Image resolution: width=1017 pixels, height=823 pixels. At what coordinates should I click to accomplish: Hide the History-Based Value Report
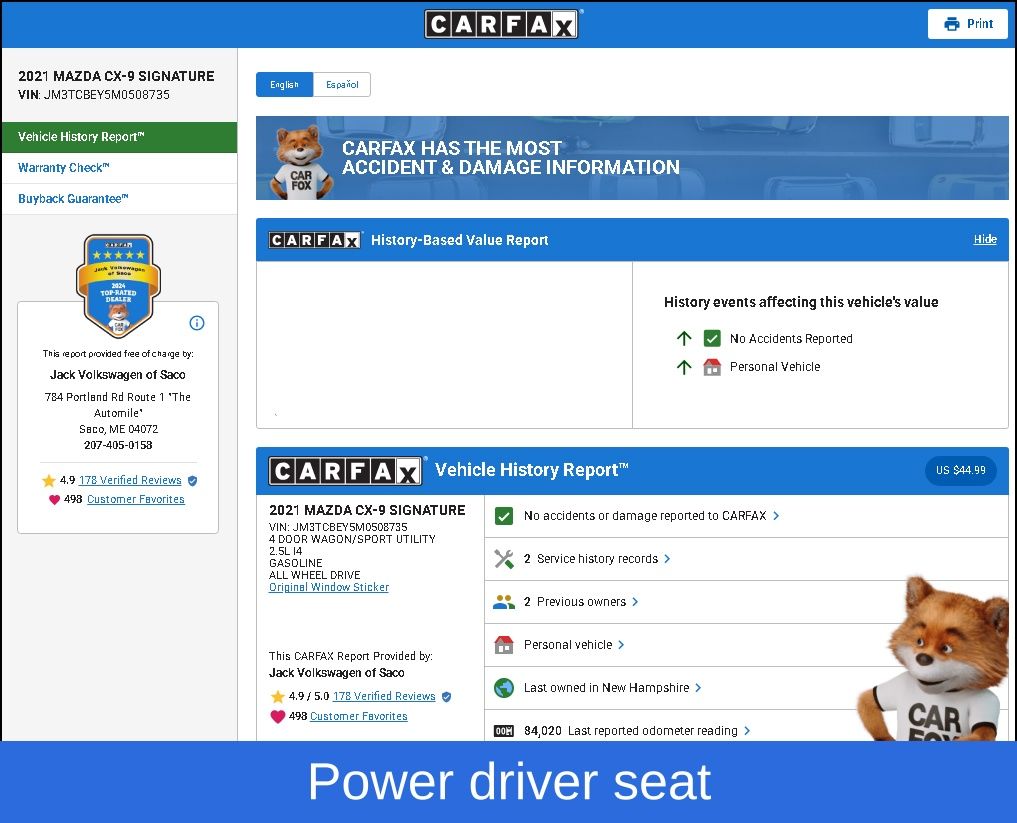[x=985, y=240]
